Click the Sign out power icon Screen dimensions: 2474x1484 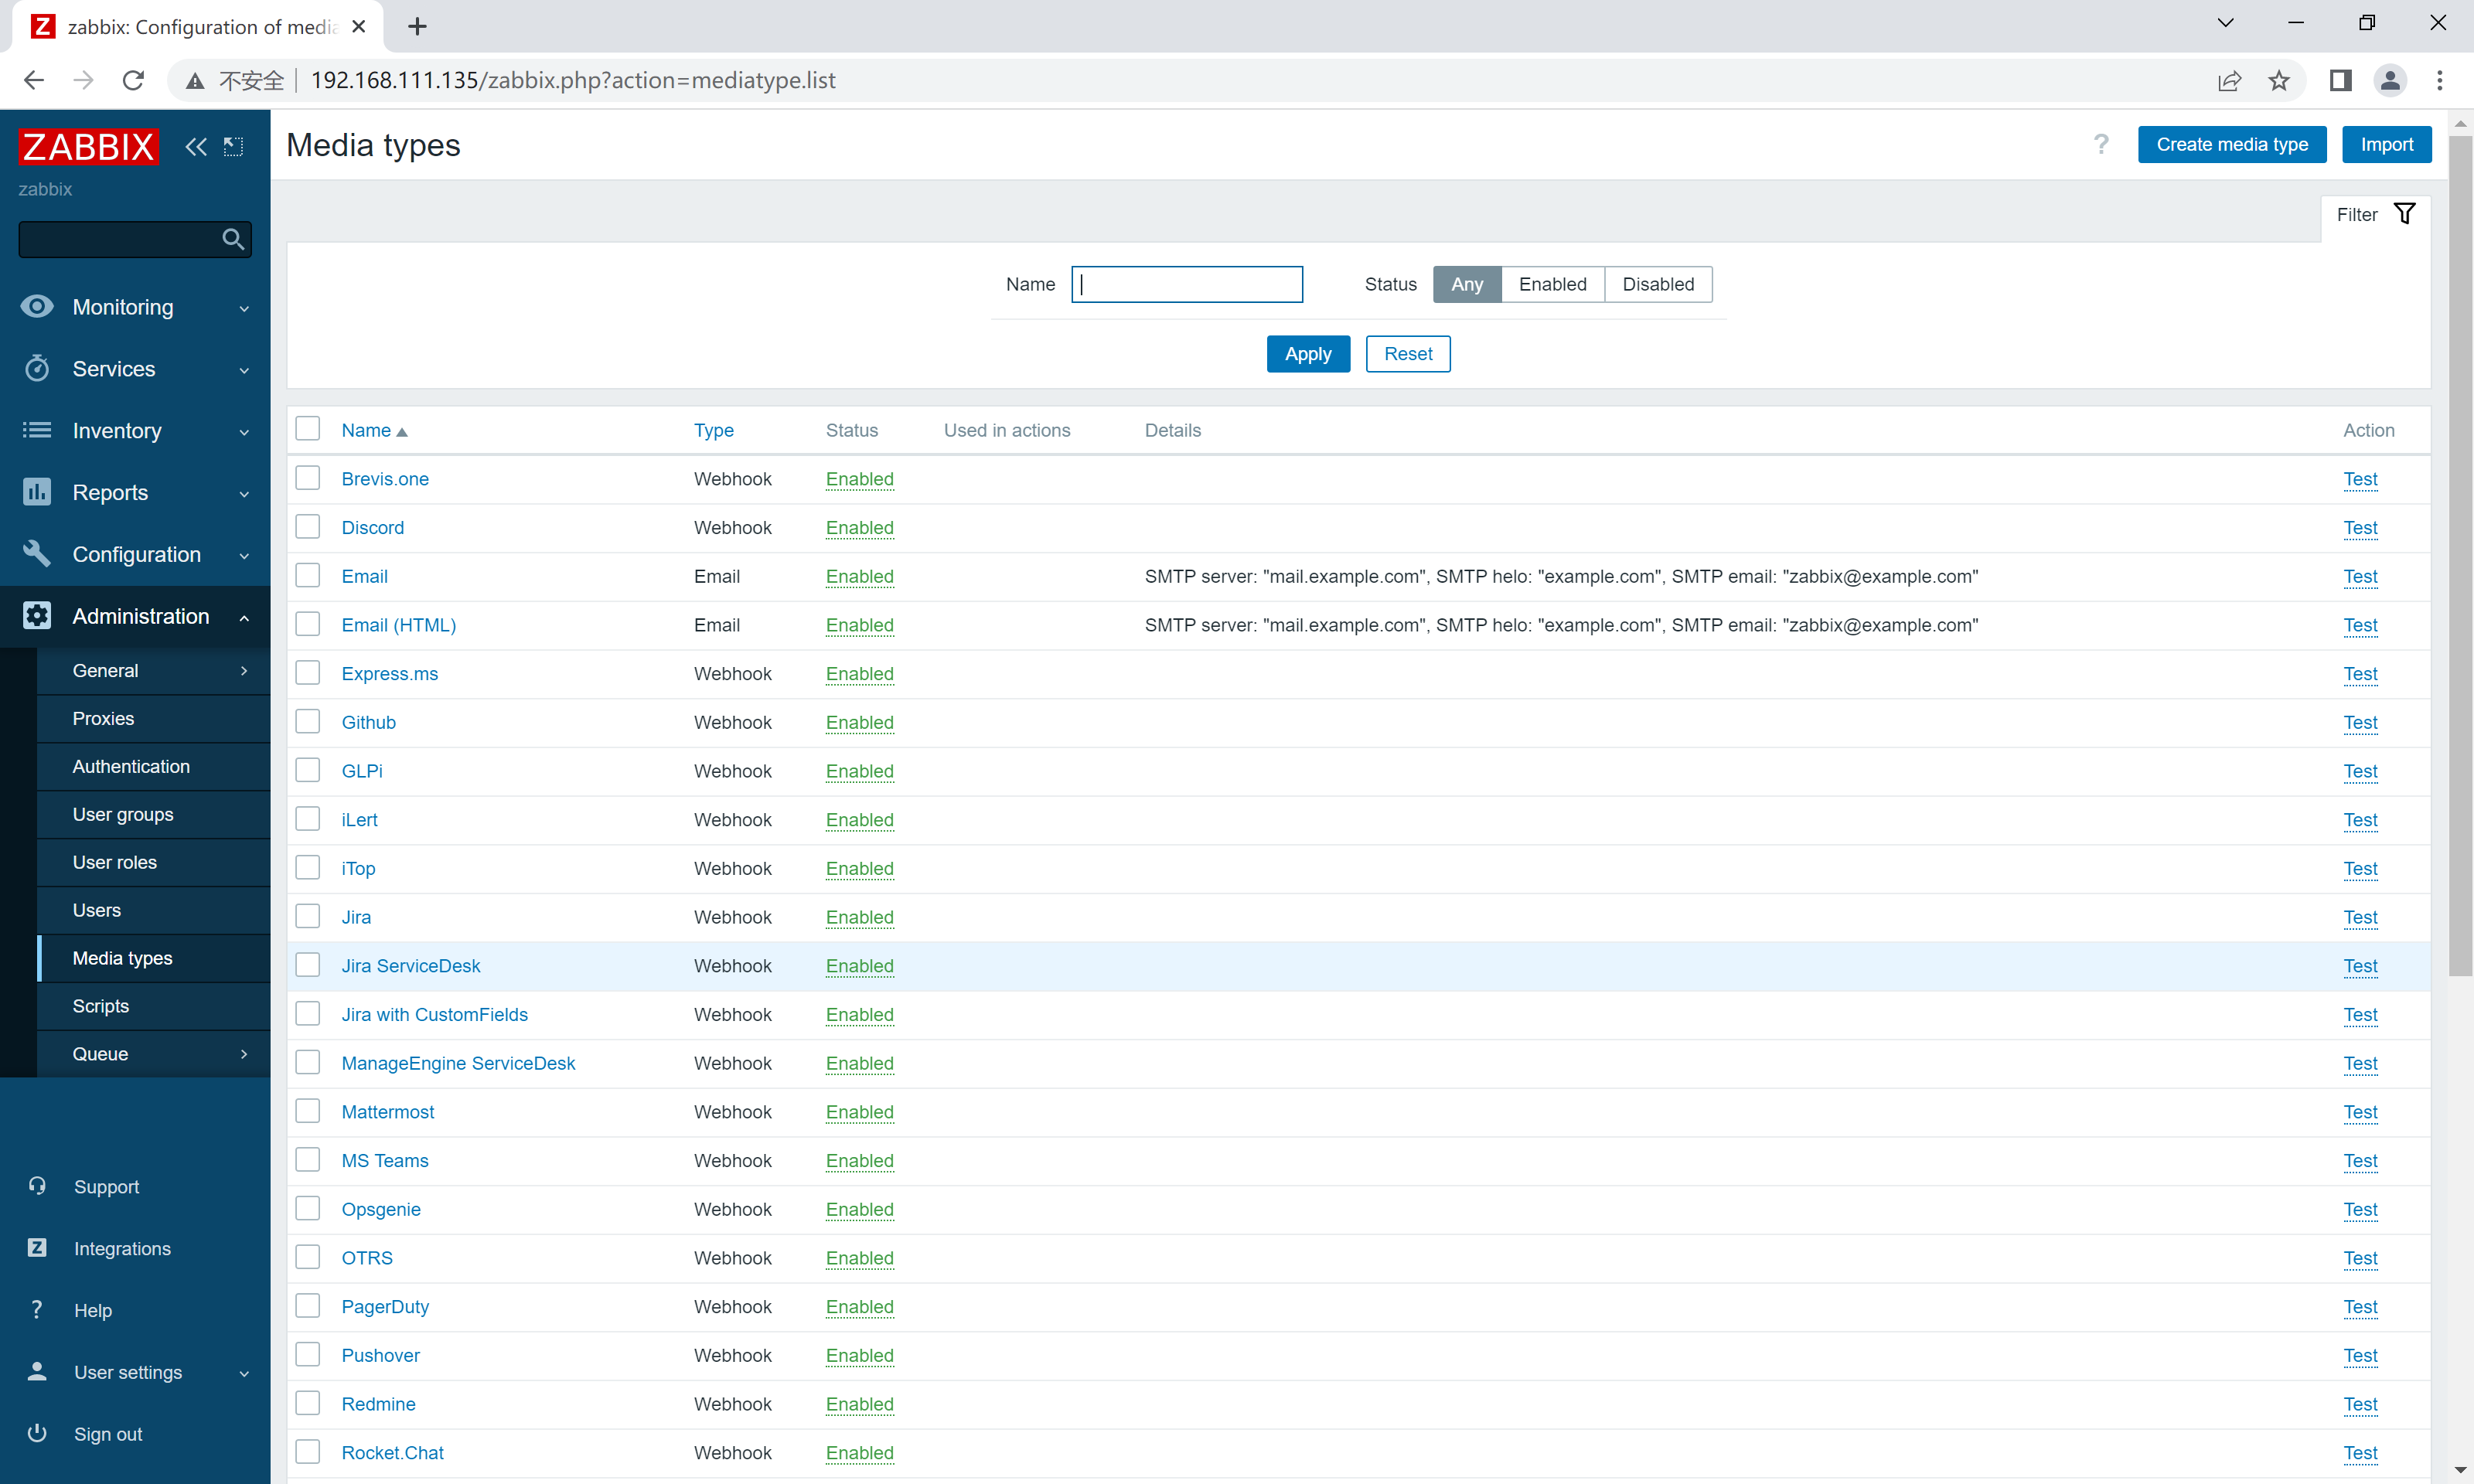pyautogui.click(x=37, y=1433)
